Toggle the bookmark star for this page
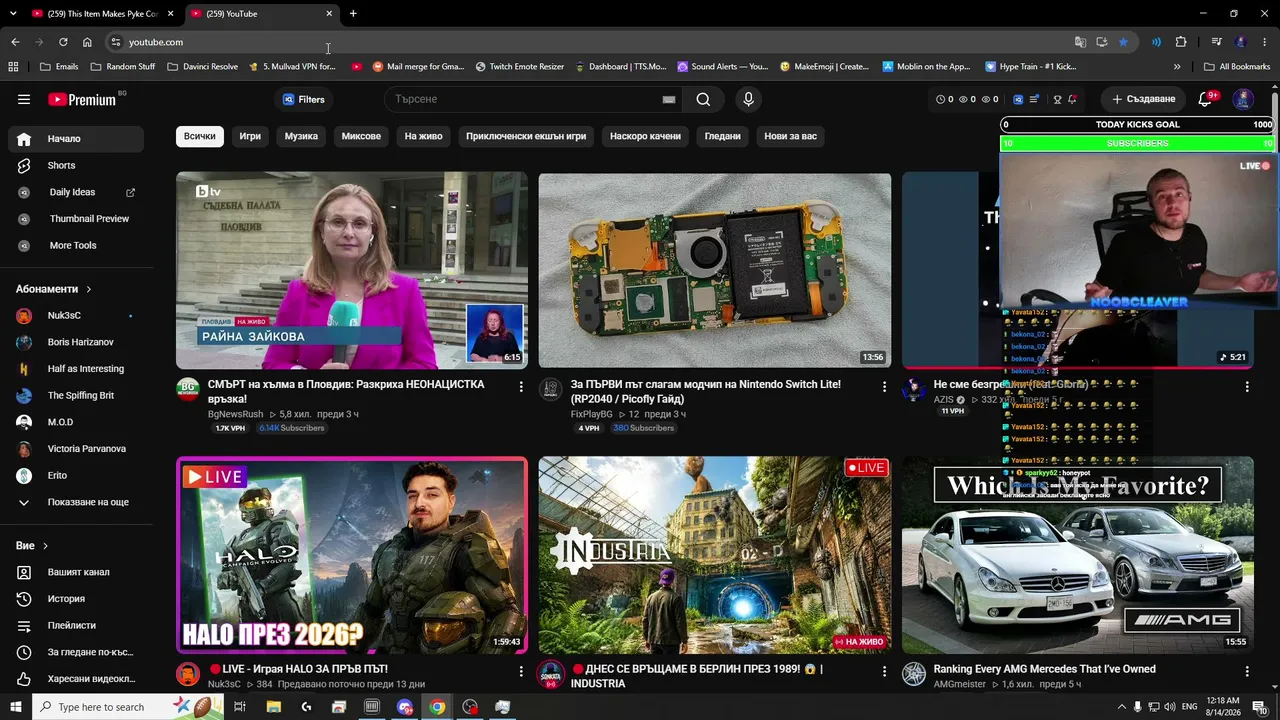 click(1123, 42)
